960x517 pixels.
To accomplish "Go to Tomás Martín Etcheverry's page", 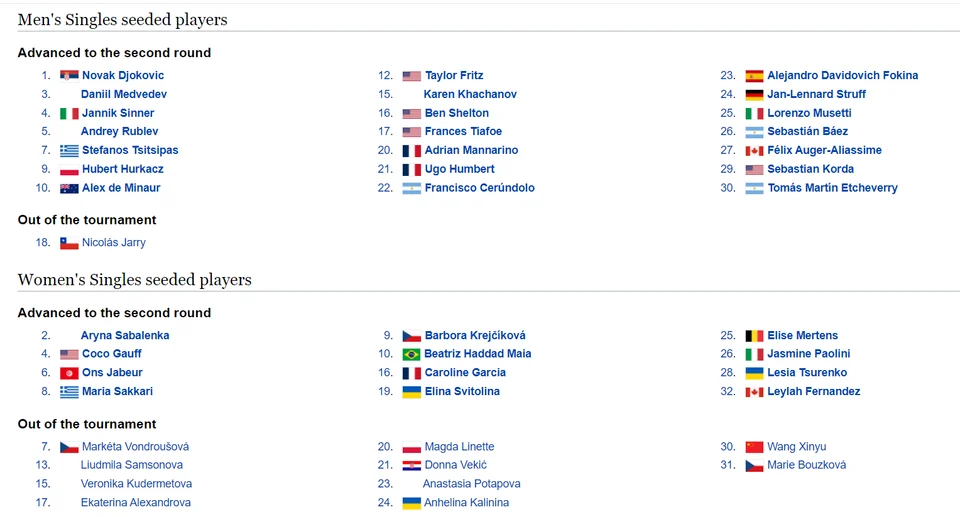I will pos(832,188).
